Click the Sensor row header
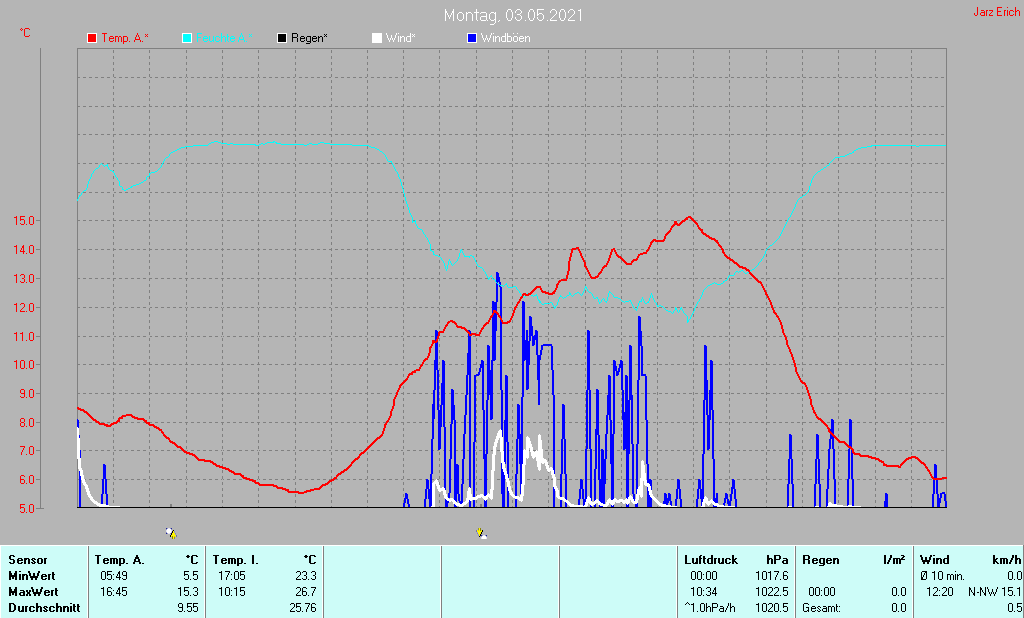Viewport: 1024px width, 618px height. tap(28, 560)
